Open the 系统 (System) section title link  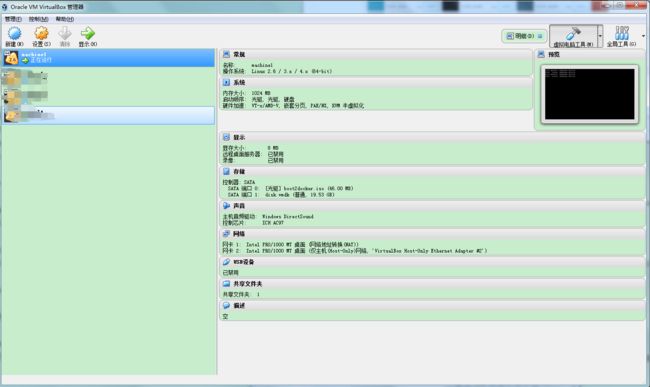[239, 82]
